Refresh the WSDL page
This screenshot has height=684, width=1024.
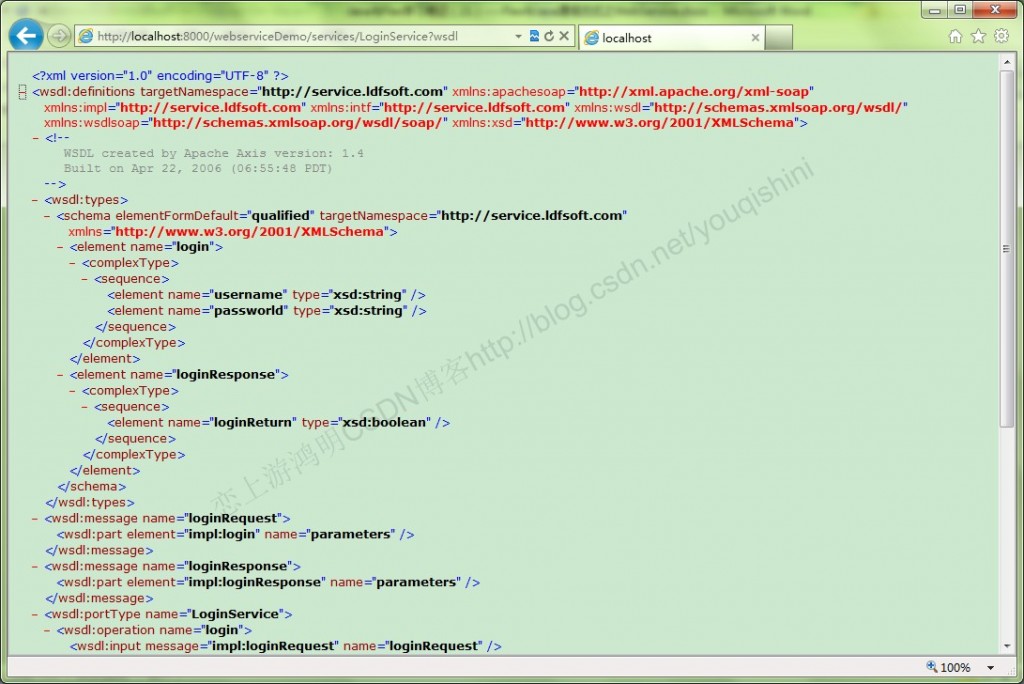tap(550, 34)
